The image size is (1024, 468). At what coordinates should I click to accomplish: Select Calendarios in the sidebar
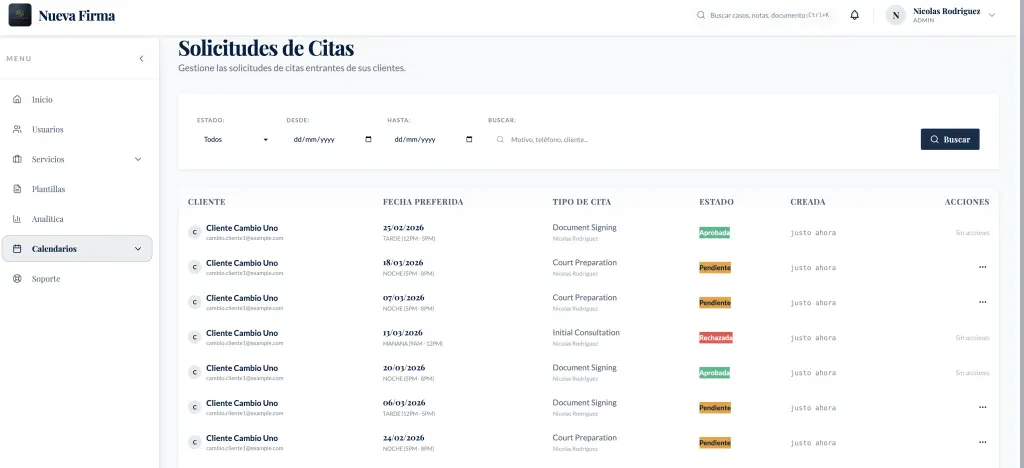tap(77, 249)
